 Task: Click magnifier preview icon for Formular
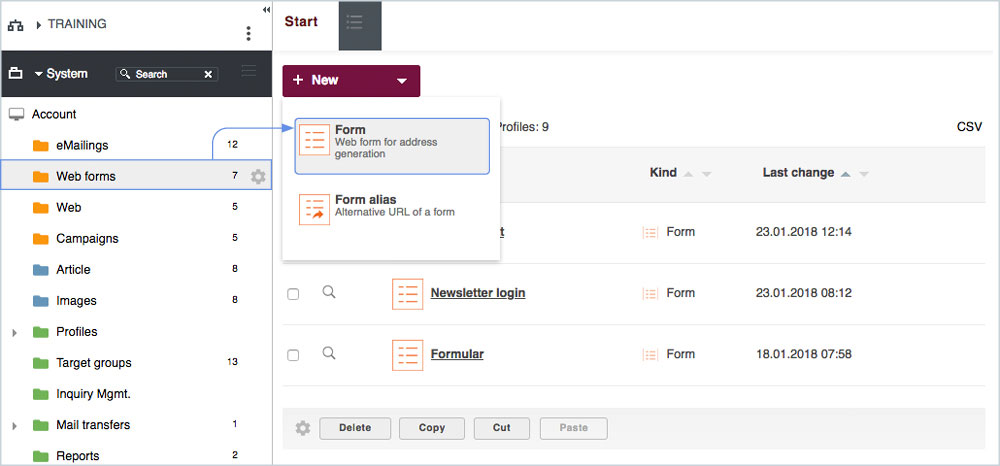click(329, 354)
